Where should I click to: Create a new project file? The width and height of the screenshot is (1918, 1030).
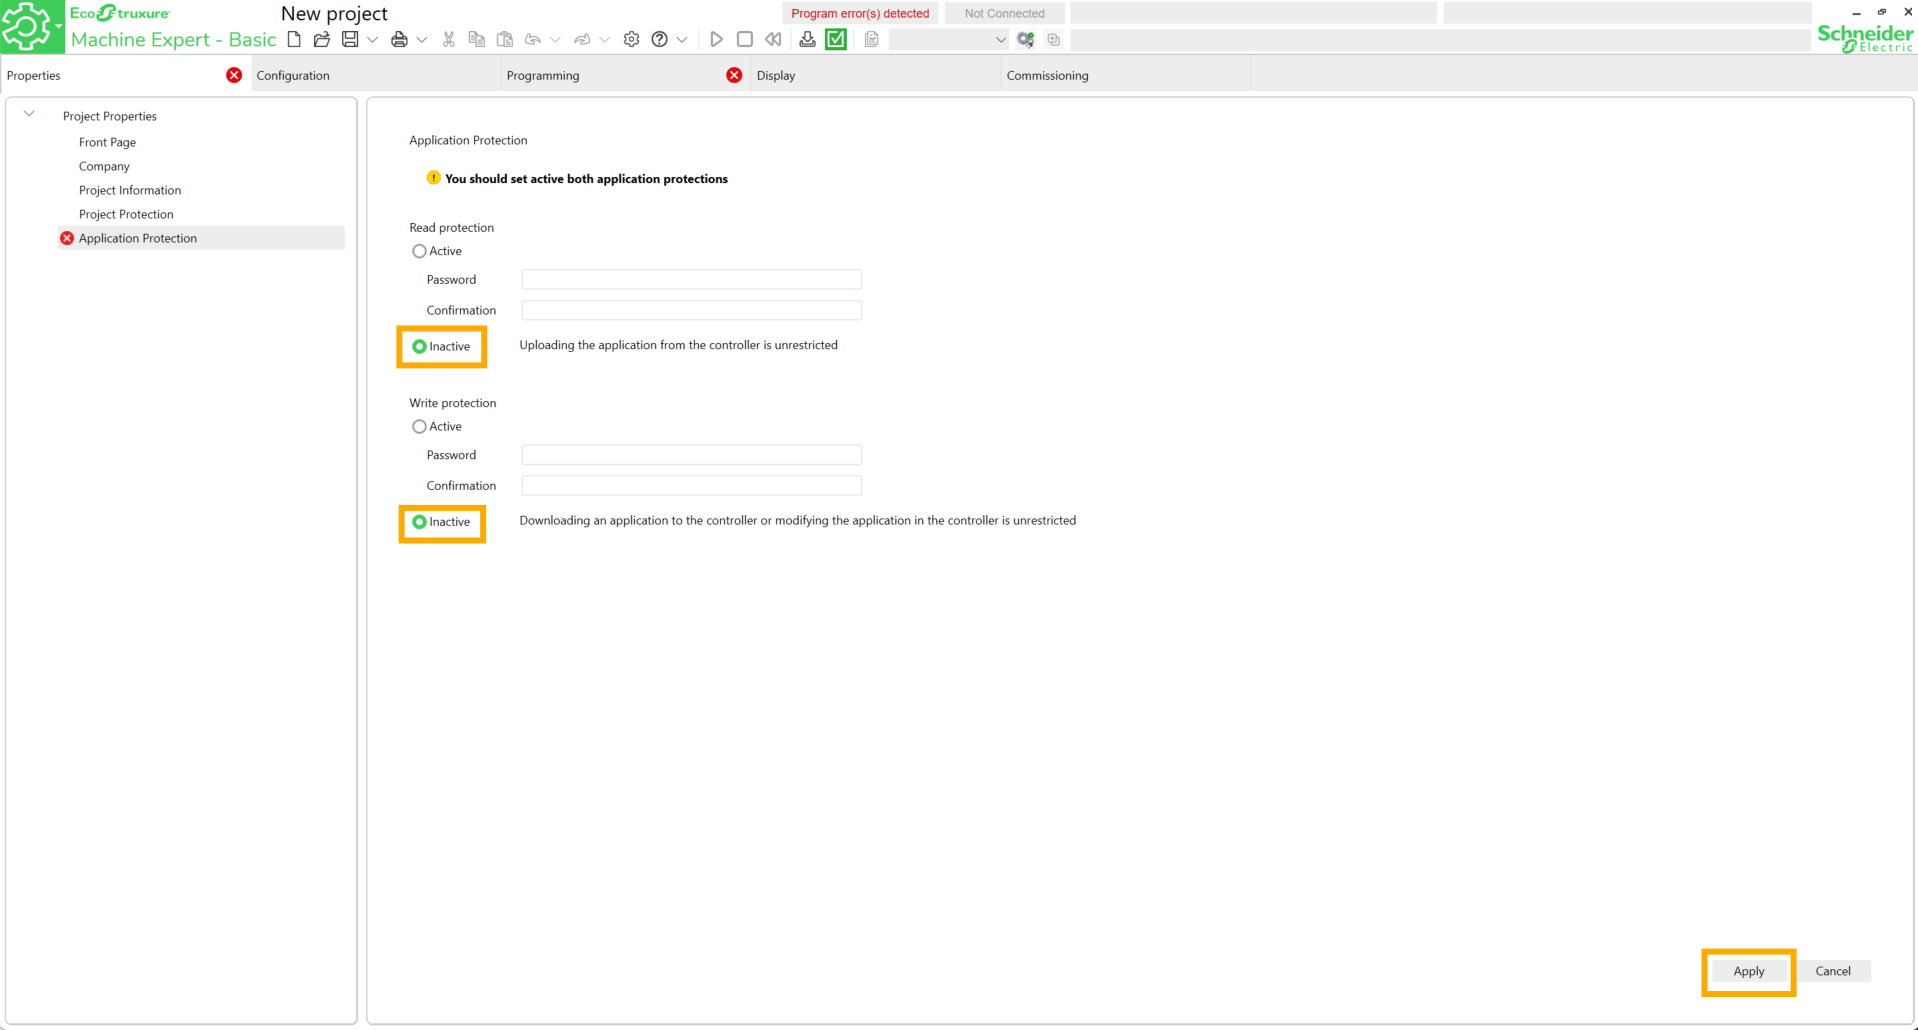point(294,39)
